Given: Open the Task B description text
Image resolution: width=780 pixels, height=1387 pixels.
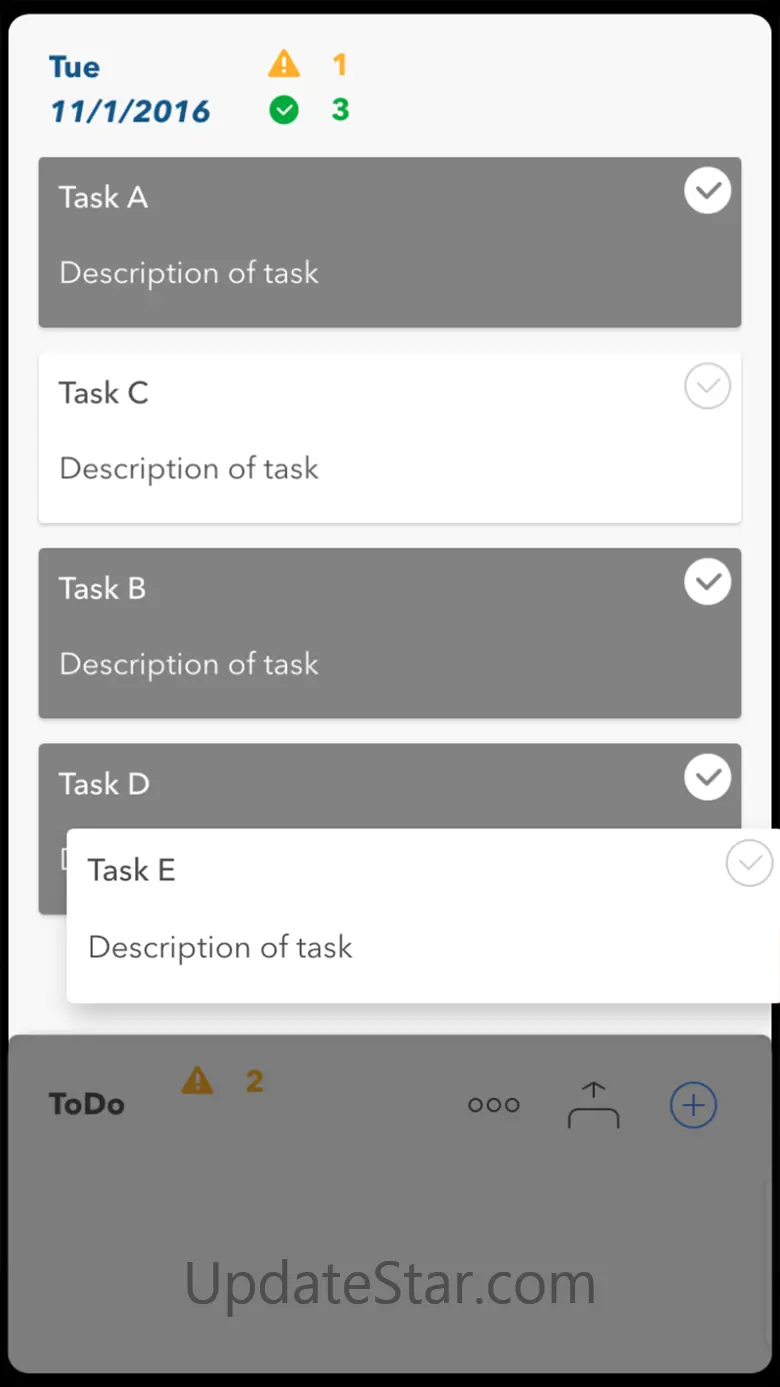Looking at the screenshot, I should [x=189, y=664].
